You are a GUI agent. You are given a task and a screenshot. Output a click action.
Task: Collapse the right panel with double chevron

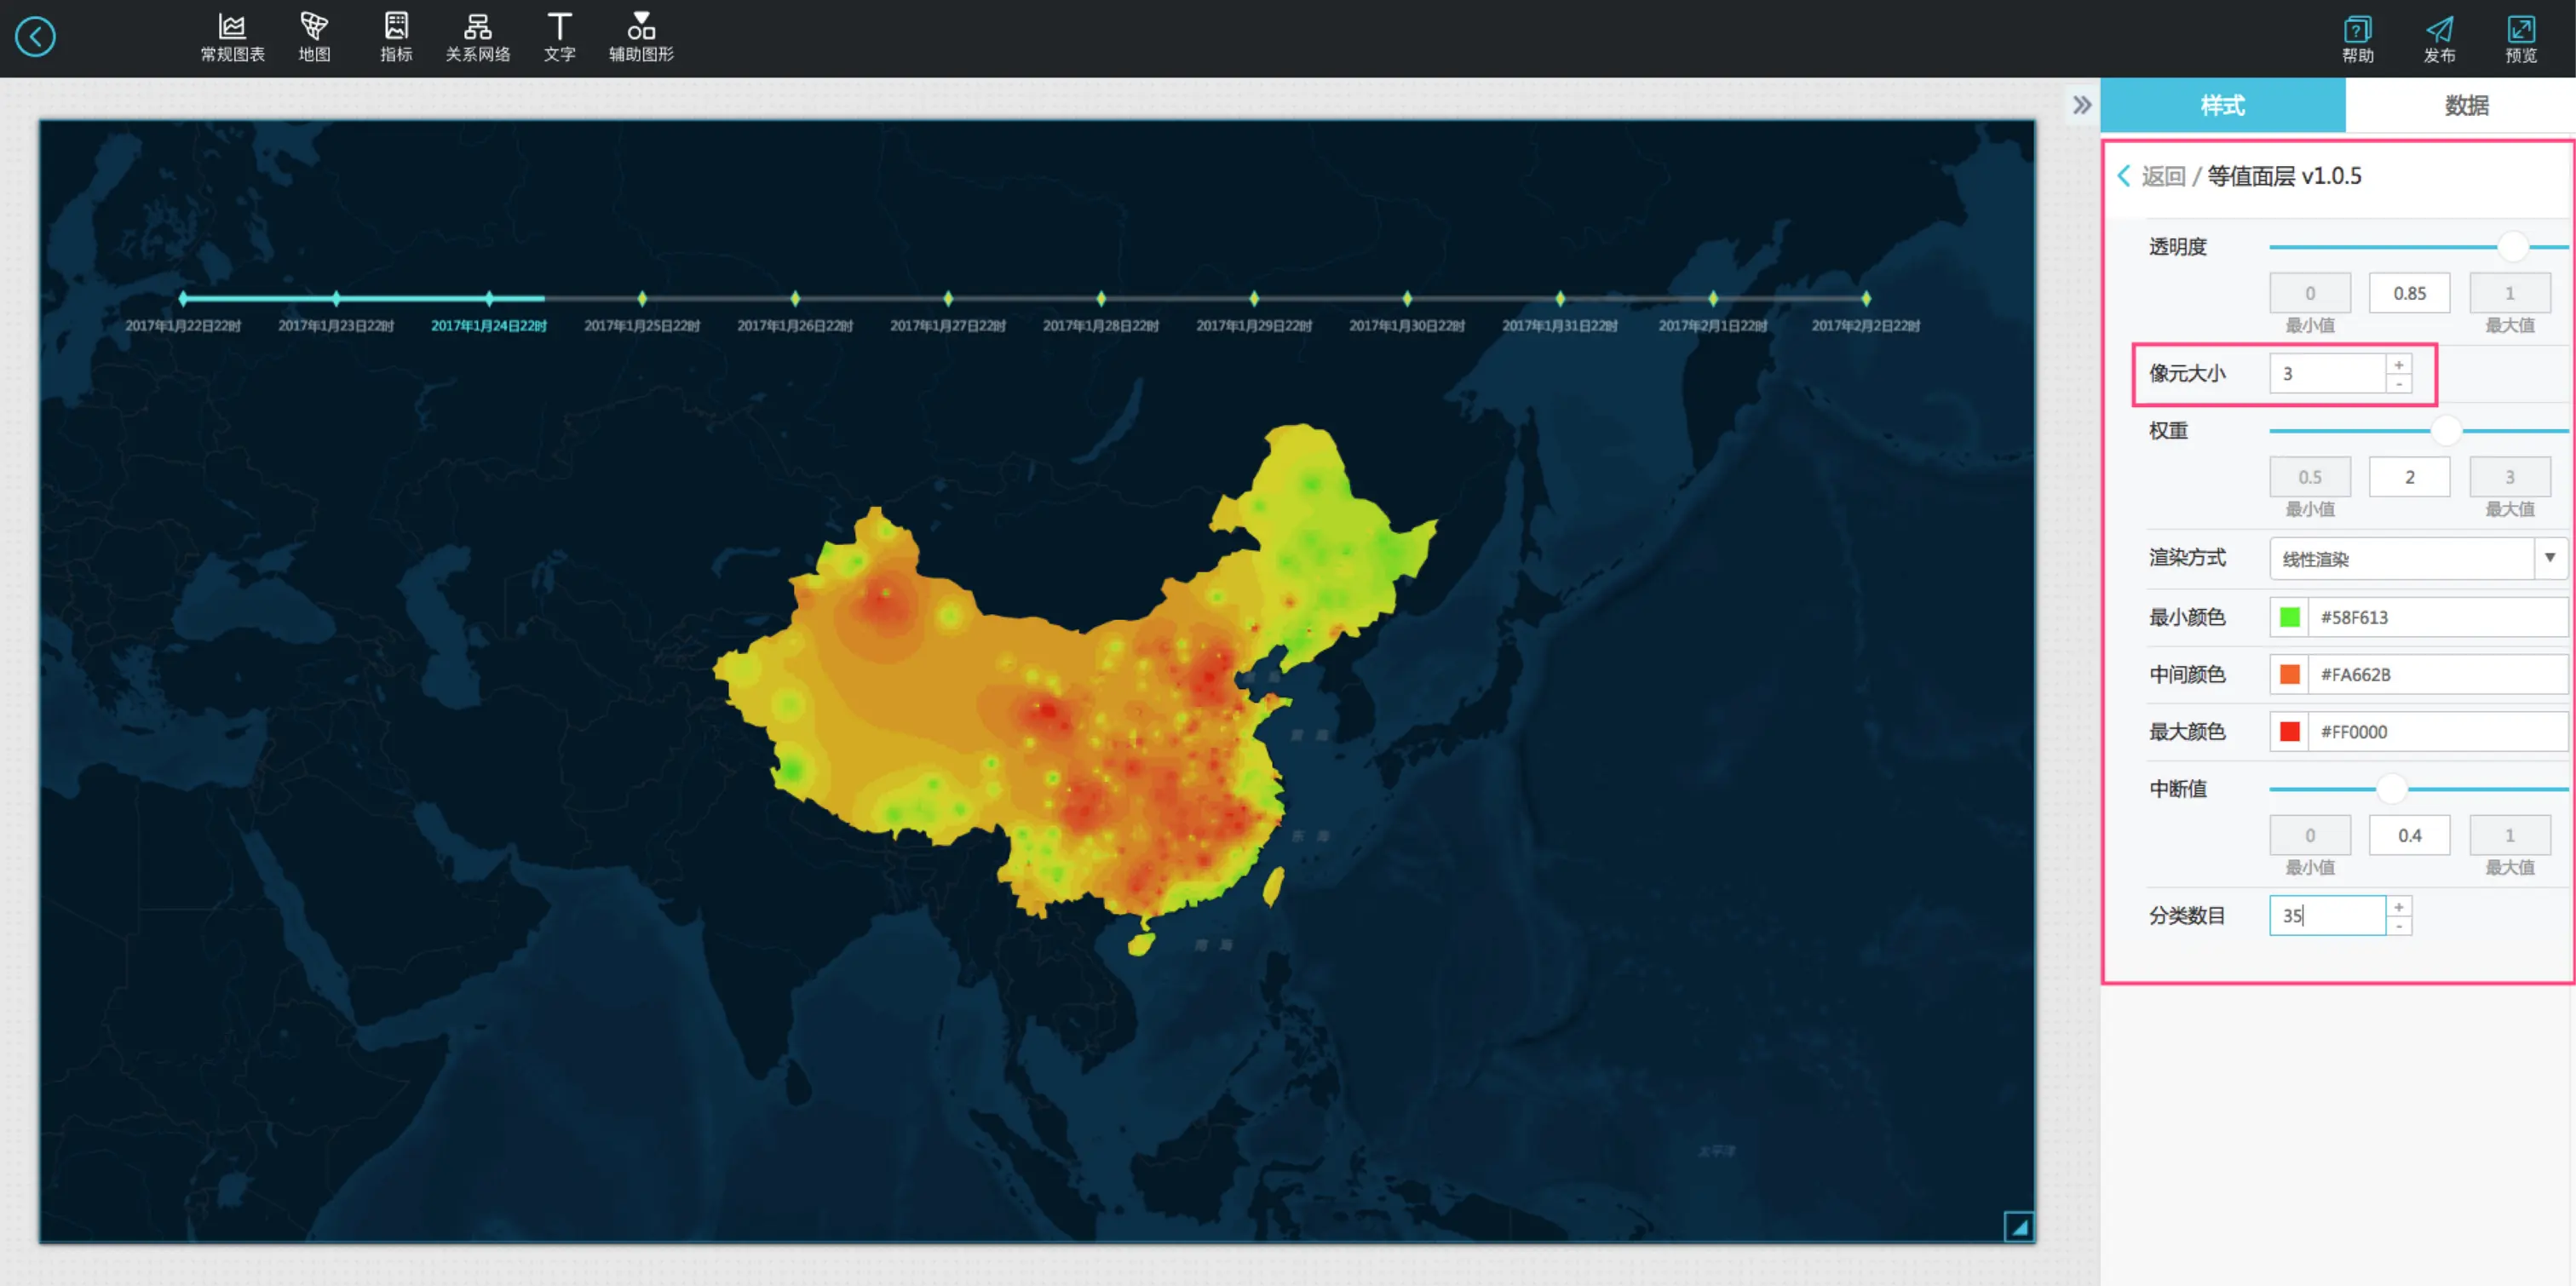click(x=2081, y=105)
